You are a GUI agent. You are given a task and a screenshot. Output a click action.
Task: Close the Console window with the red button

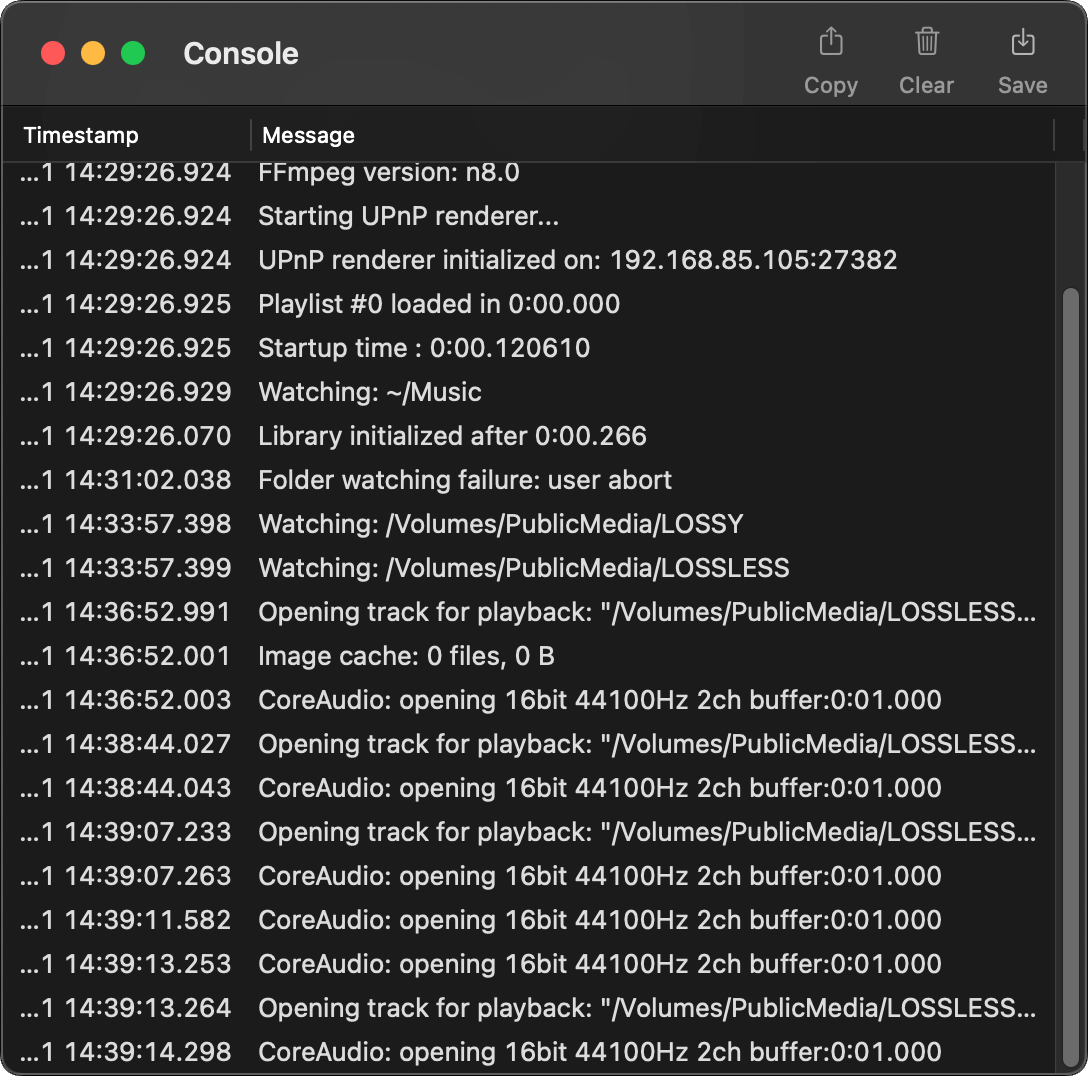(x=53, y=54)
